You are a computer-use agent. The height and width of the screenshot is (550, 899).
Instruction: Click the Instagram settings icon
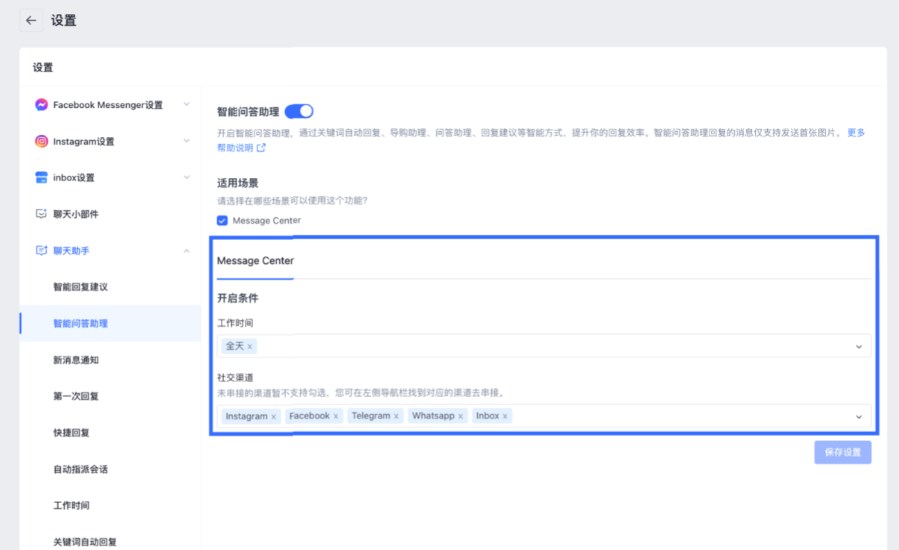41,142
